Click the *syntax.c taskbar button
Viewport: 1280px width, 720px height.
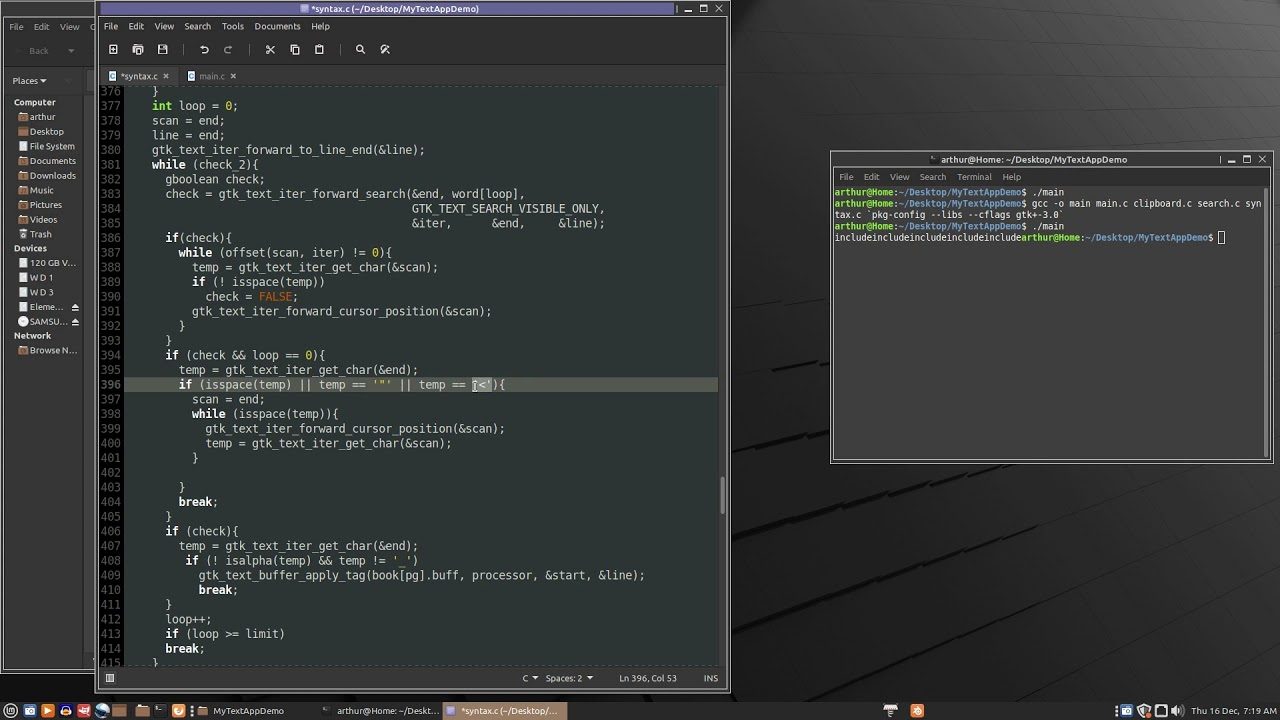tap(503, 711)
